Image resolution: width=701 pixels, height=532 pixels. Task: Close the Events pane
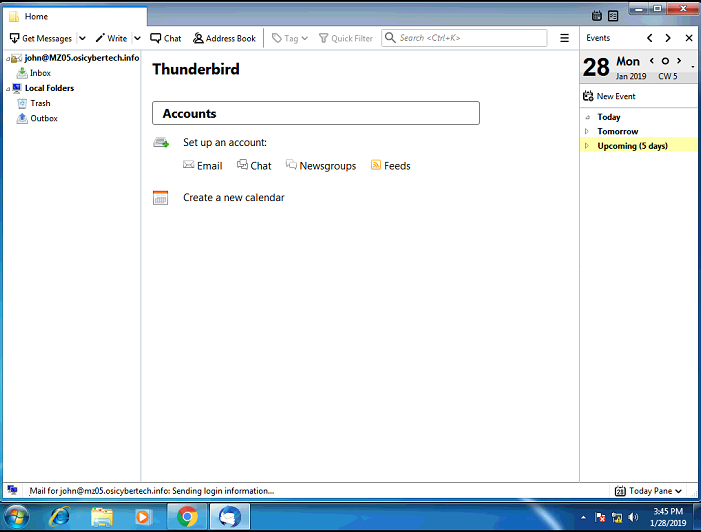pyautogui.click(x=689, y=38)
